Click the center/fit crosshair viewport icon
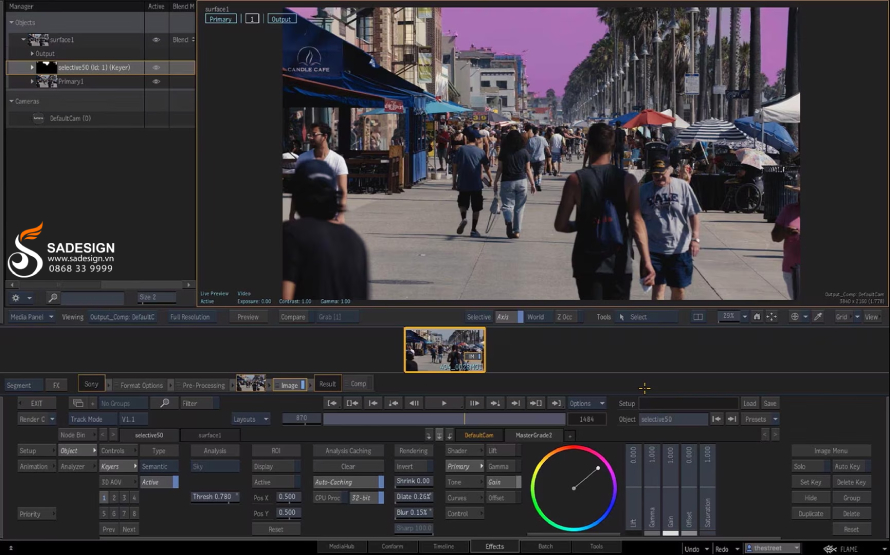The height and width of the screenshot is (555, 890). coord(771,317)
